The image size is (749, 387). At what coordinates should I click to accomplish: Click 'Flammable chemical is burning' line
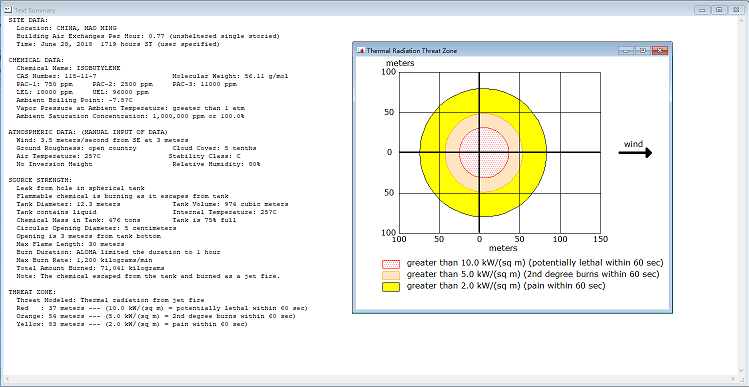(x=122, y=196)
